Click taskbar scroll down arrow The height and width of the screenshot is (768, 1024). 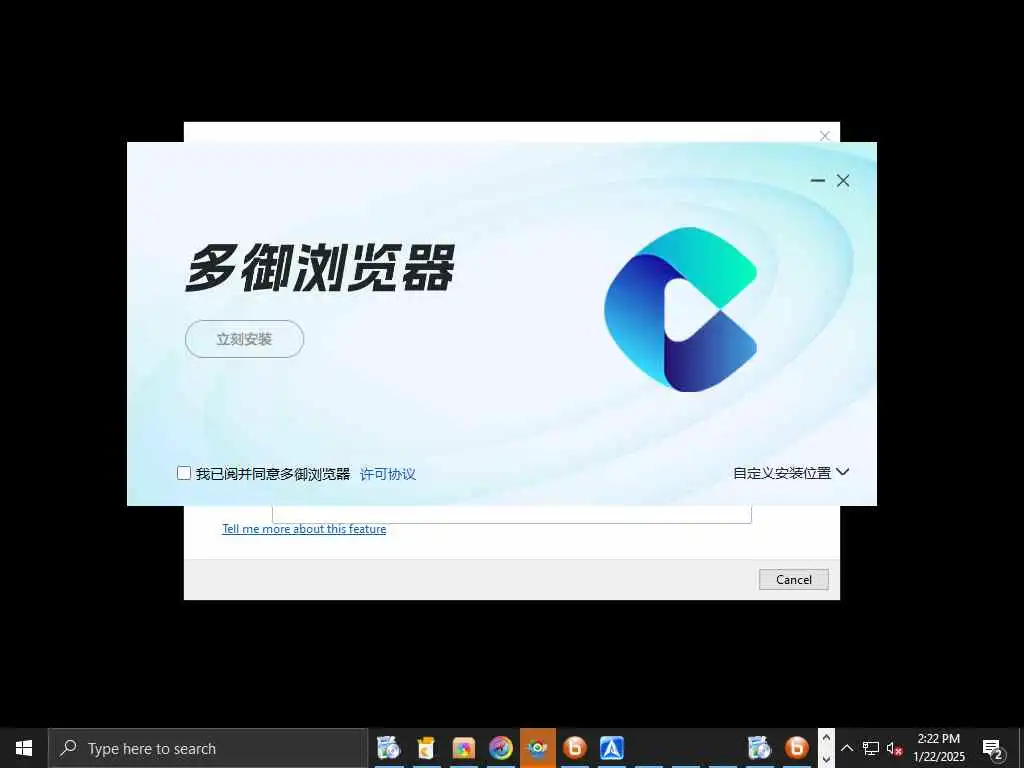click(826, 758)
